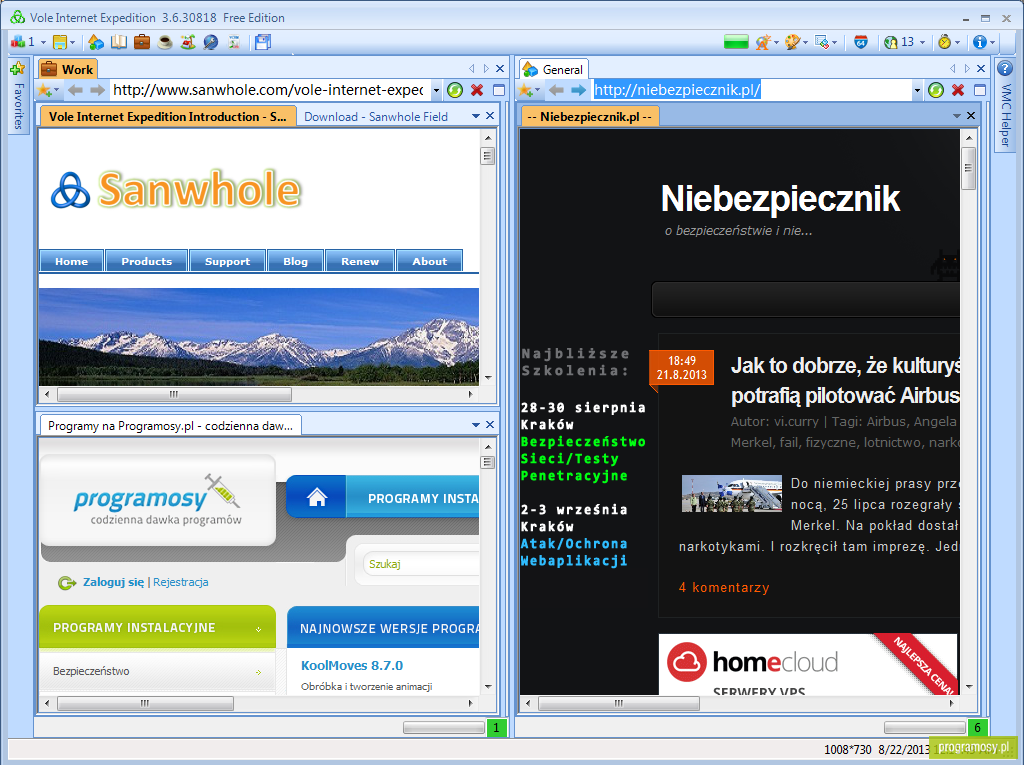
Task: Open the 4 komentarzy link
Action: coord(724,587)
